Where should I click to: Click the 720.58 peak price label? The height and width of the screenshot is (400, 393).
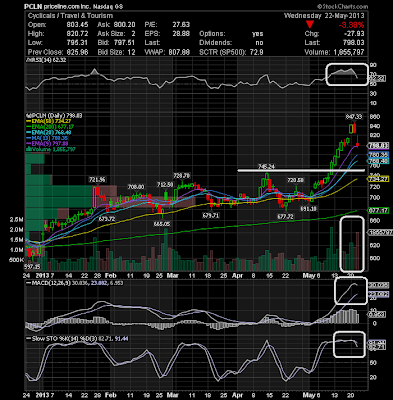pyautogui.click(x=296, y=180)
